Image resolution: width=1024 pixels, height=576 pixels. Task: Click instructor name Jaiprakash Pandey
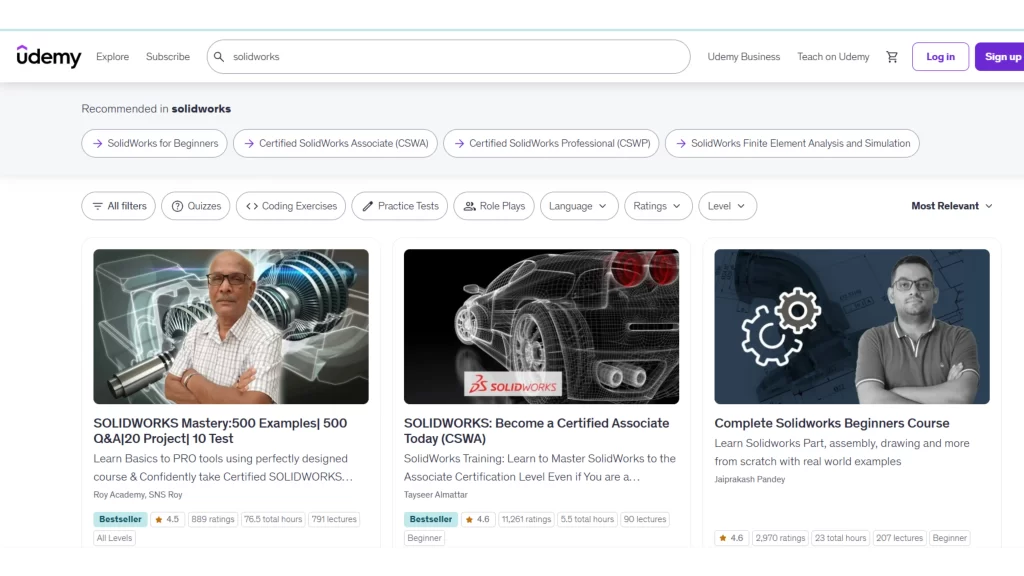tap(750, 479)
